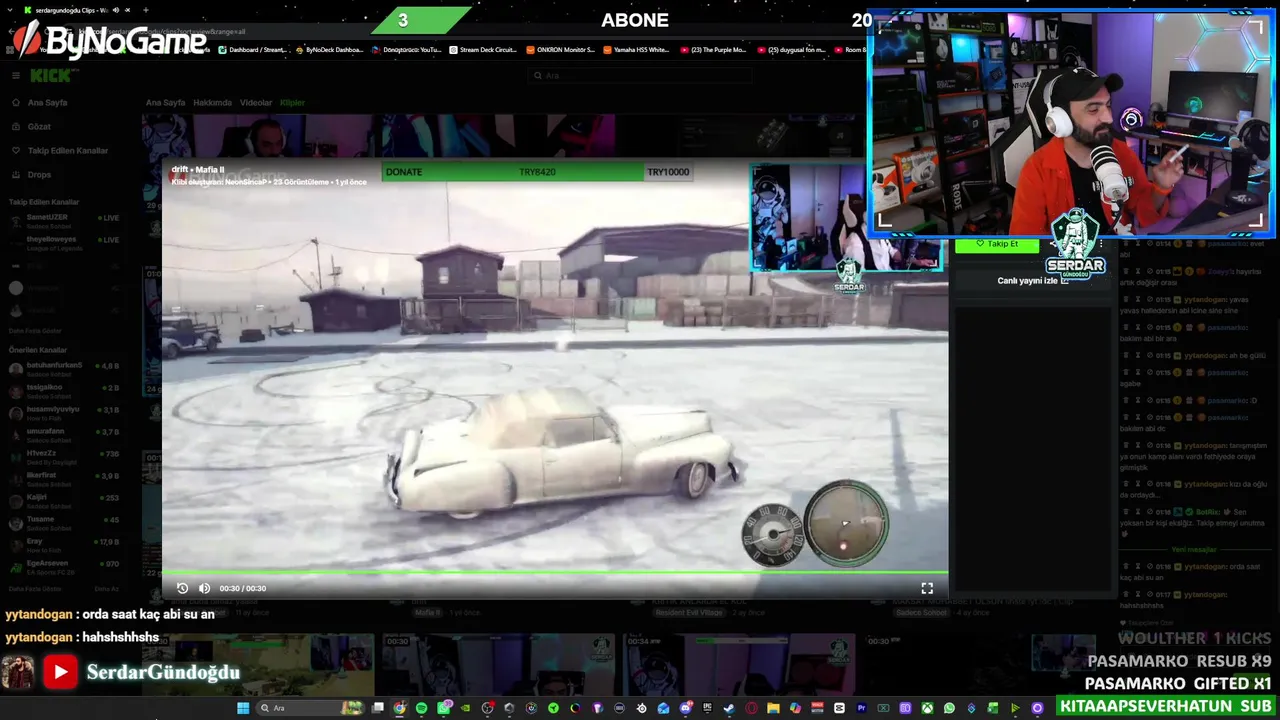The width and height of the screenshot is (1280, 720).
Task: Open tssigalkoo recommended channel
Action: 64,390
